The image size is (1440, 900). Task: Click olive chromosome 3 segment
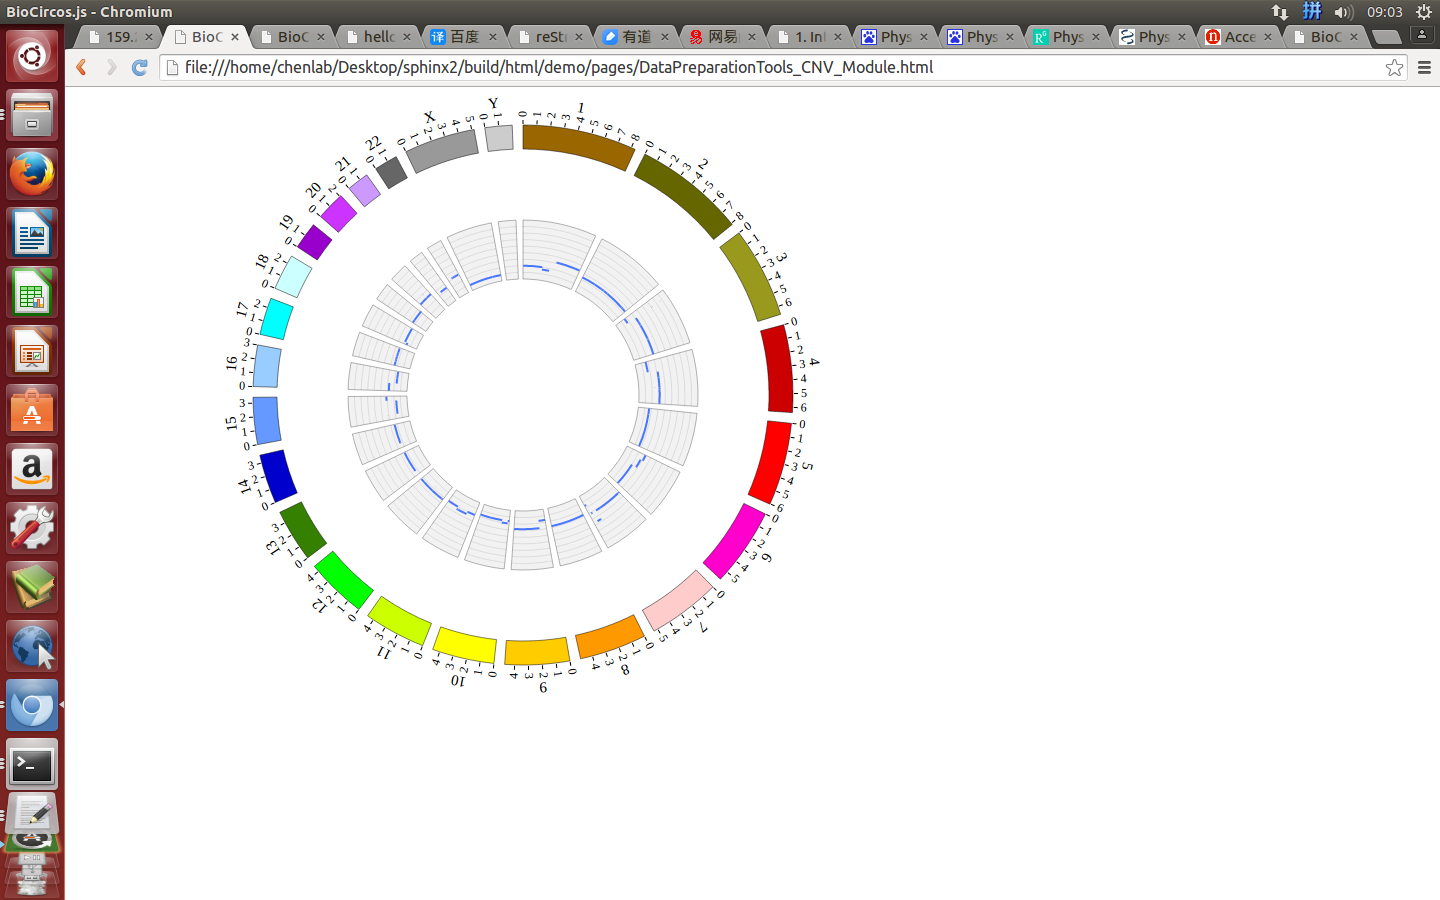coord(751,277)
